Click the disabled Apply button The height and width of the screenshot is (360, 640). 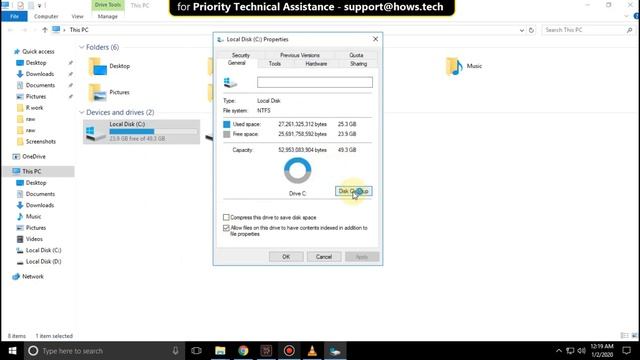362,257
